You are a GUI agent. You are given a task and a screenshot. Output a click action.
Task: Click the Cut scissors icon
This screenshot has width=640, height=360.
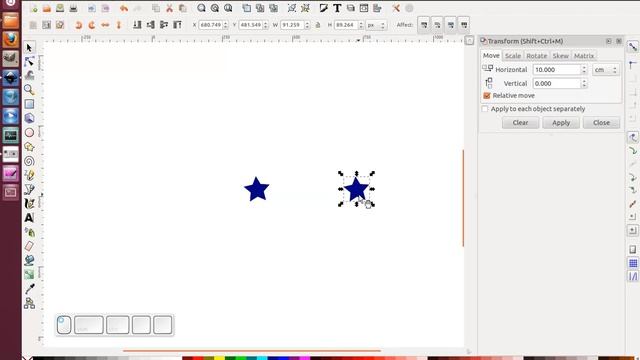coord(169,8)
